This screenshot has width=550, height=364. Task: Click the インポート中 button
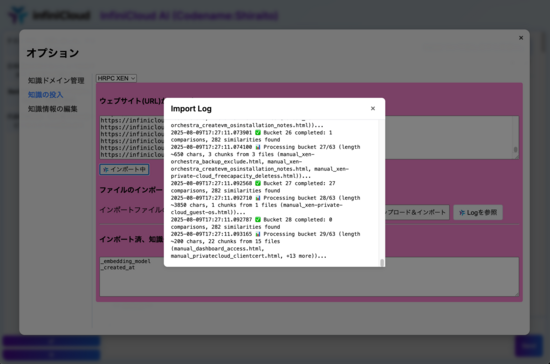124,169
